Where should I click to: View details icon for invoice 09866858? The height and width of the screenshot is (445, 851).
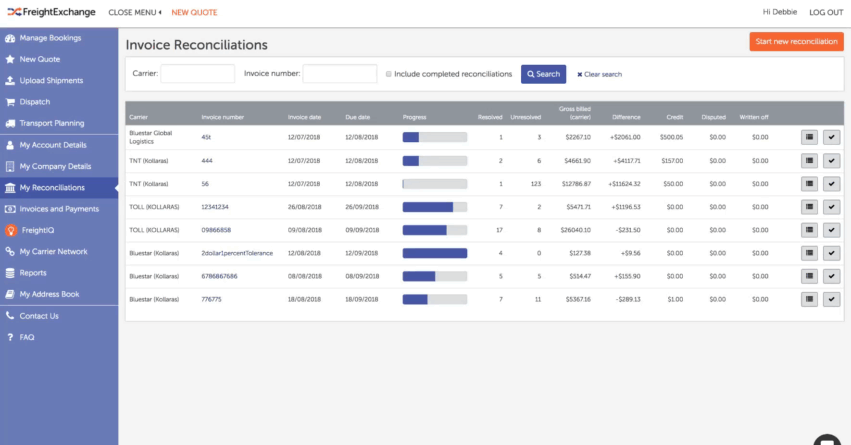coord(809,230)
